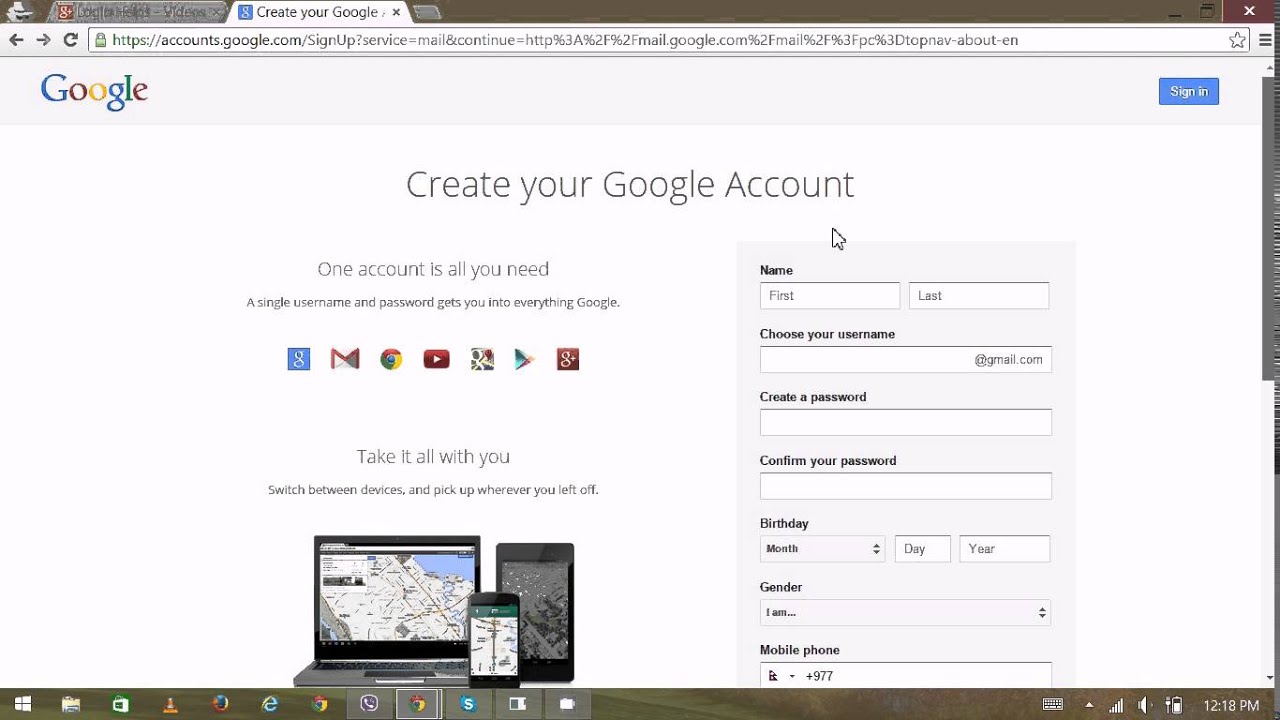Image resolution: width=1280 pixels, height=720 pixels.
Task: Click the 'Choose your username' label
Action: point(827,334)
